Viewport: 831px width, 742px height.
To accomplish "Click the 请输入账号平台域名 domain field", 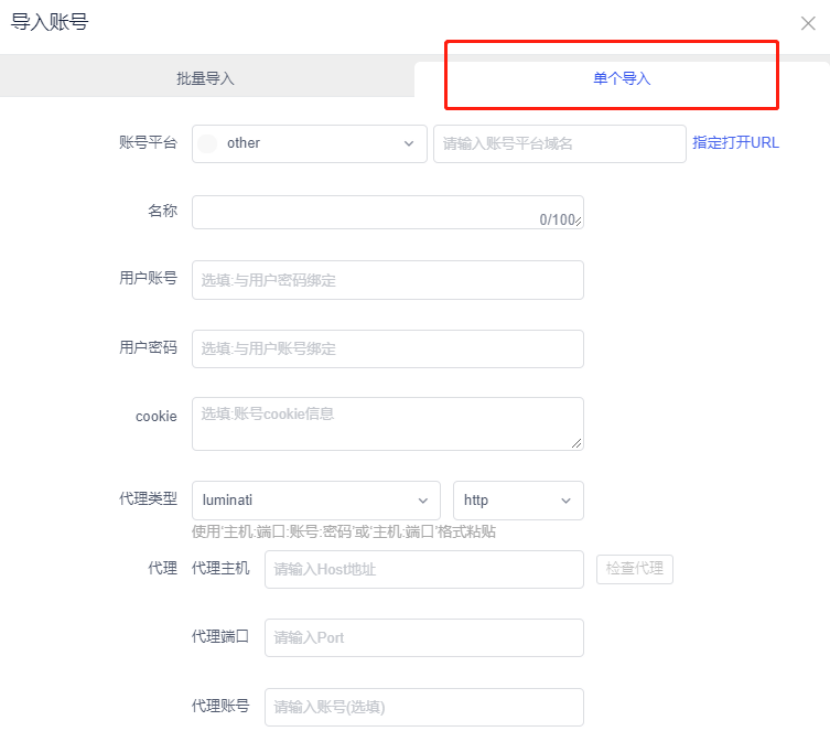I will 559,143.
